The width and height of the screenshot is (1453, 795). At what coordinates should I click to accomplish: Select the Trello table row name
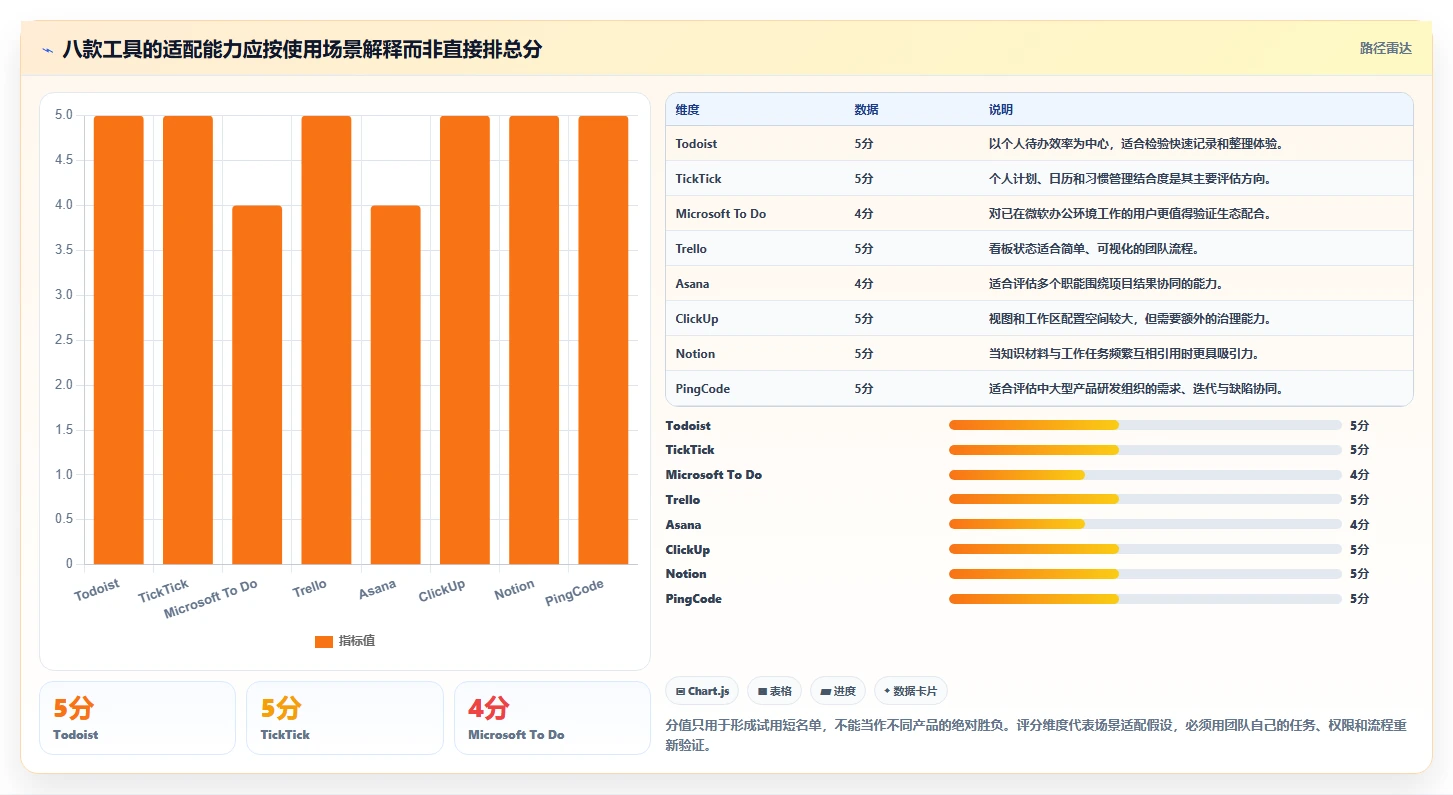(691, 249)
